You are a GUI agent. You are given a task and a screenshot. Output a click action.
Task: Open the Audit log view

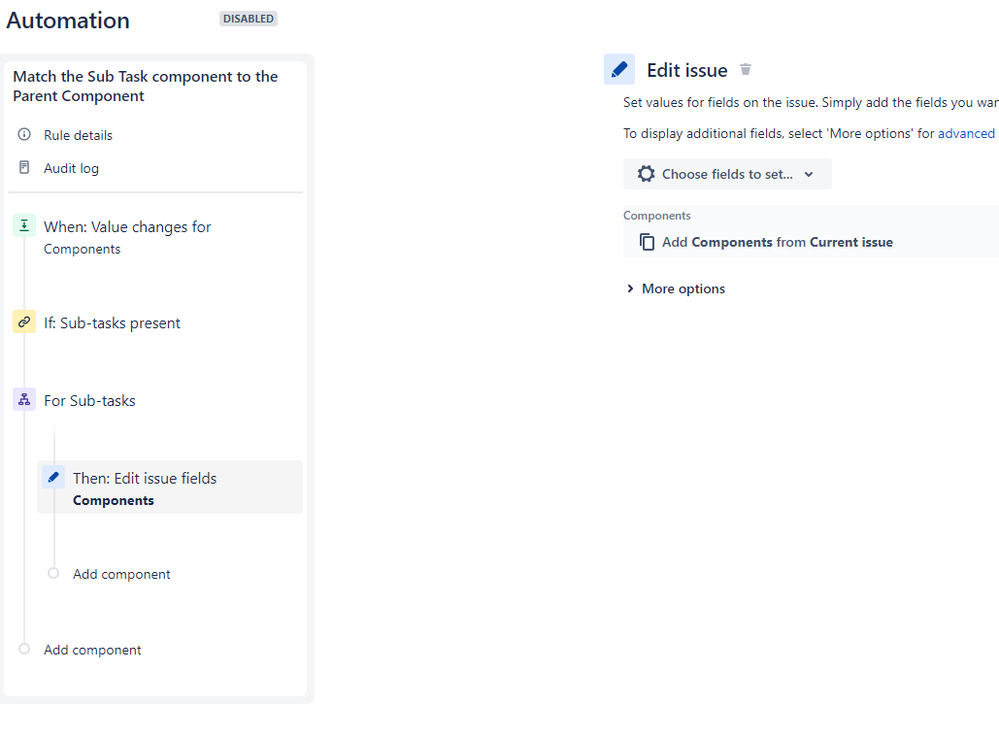[x=71, y=167]
